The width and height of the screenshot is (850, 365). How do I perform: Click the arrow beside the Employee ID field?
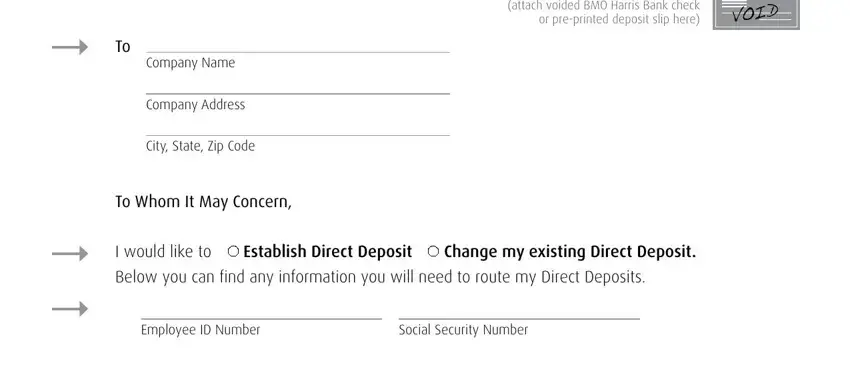click(x=70, y=309)
